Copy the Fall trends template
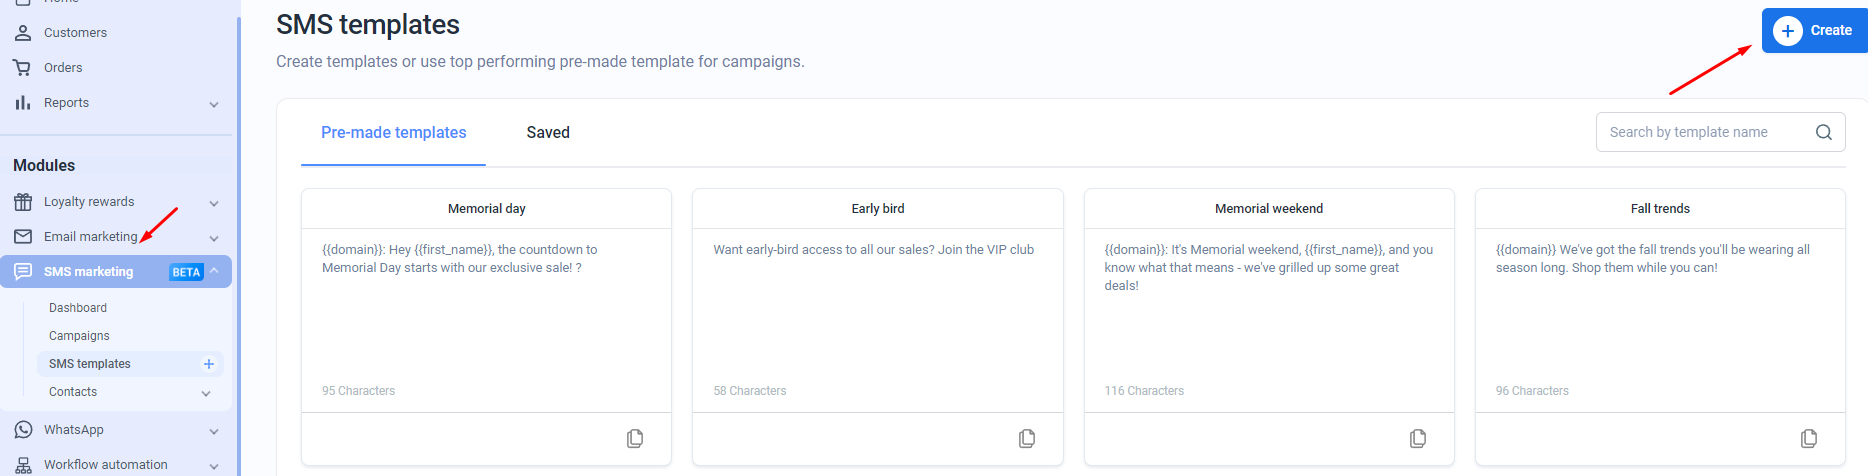Image resolution: width=1868 pixels, height=476 pixels. pos(1809,439)
